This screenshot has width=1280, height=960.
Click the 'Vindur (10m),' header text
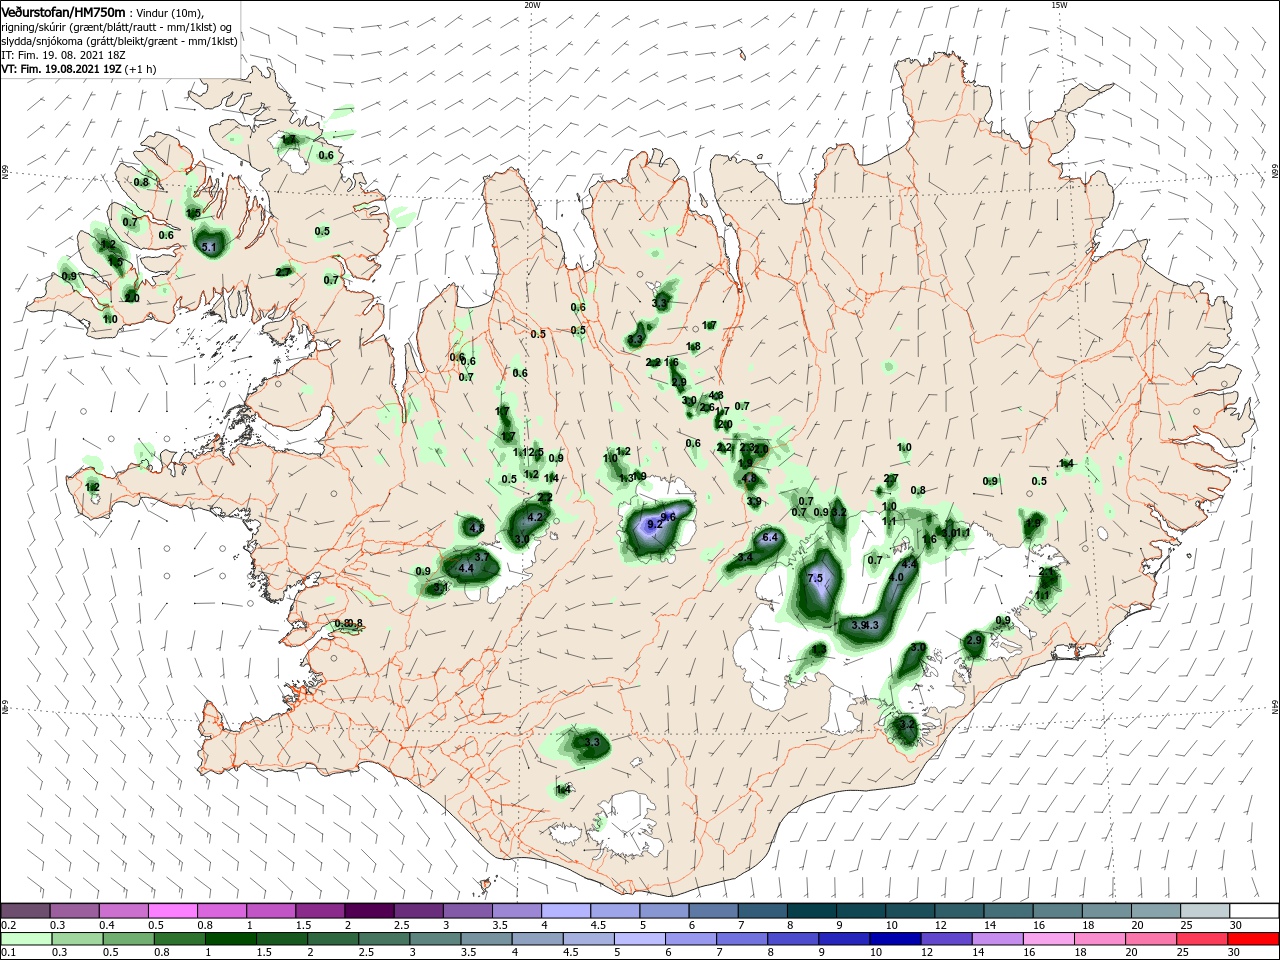(168, 12)
